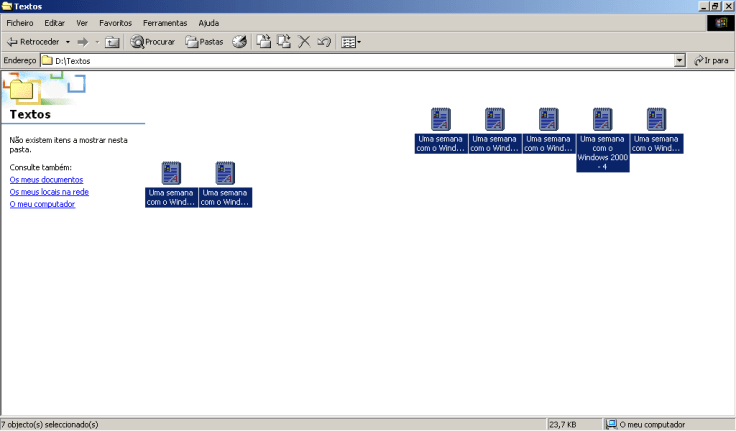The width and height of the screenshot is (736, 431).
Task: Click the Ir para button
Action: click(x=711, y=61)
